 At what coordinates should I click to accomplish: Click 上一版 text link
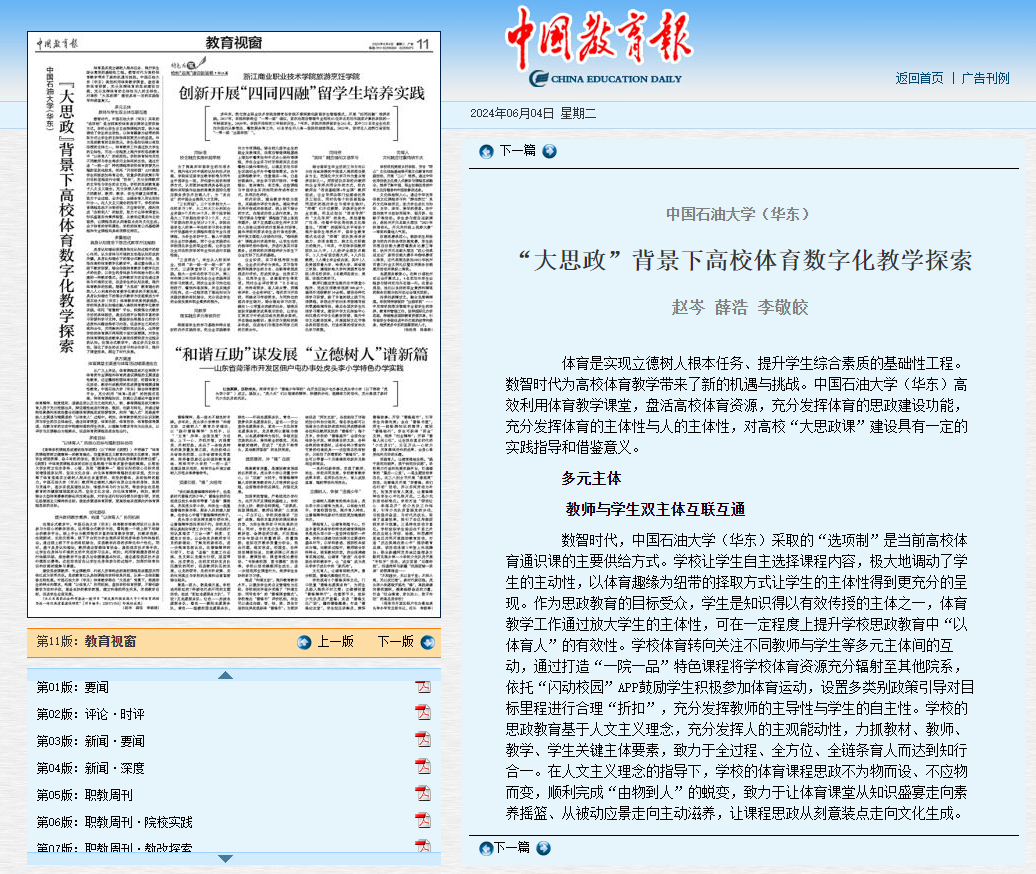pos(335,642)
